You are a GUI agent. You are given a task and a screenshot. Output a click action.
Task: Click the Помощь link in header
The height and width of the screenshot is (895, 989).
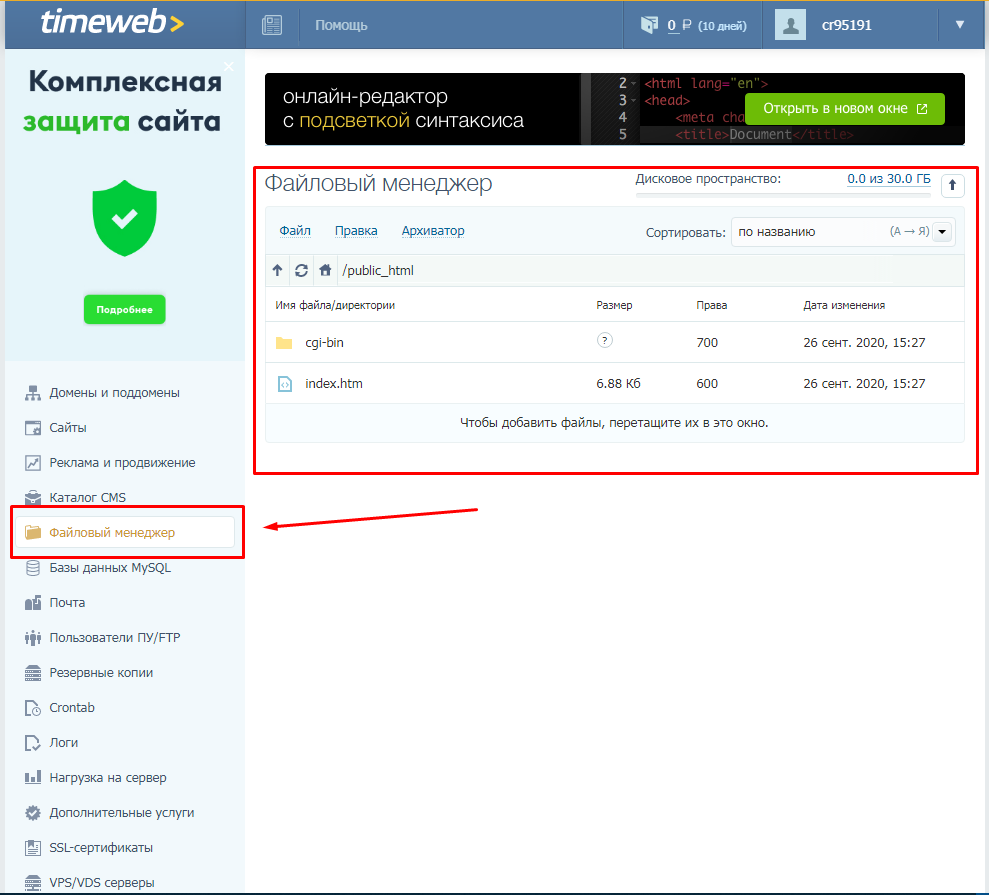(341, 25)
